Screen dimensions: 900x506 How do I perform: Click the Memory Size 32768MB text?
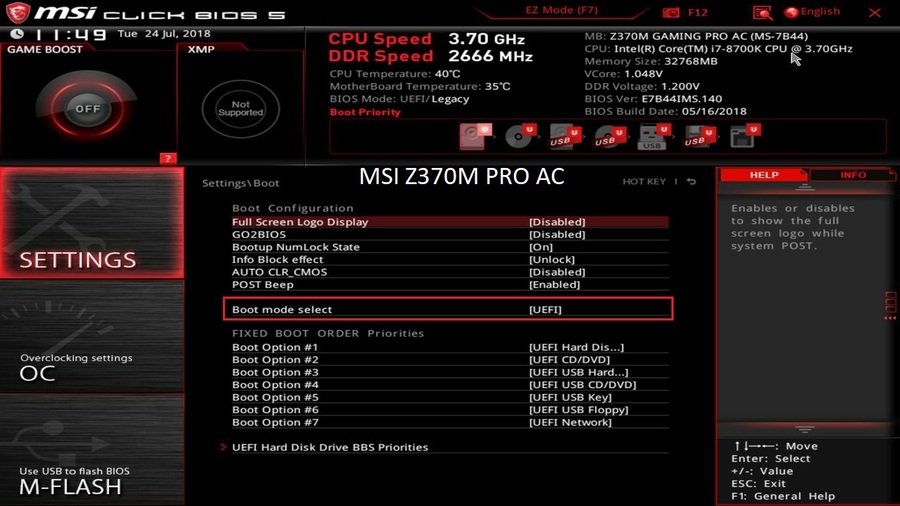[x=651, y=61]
